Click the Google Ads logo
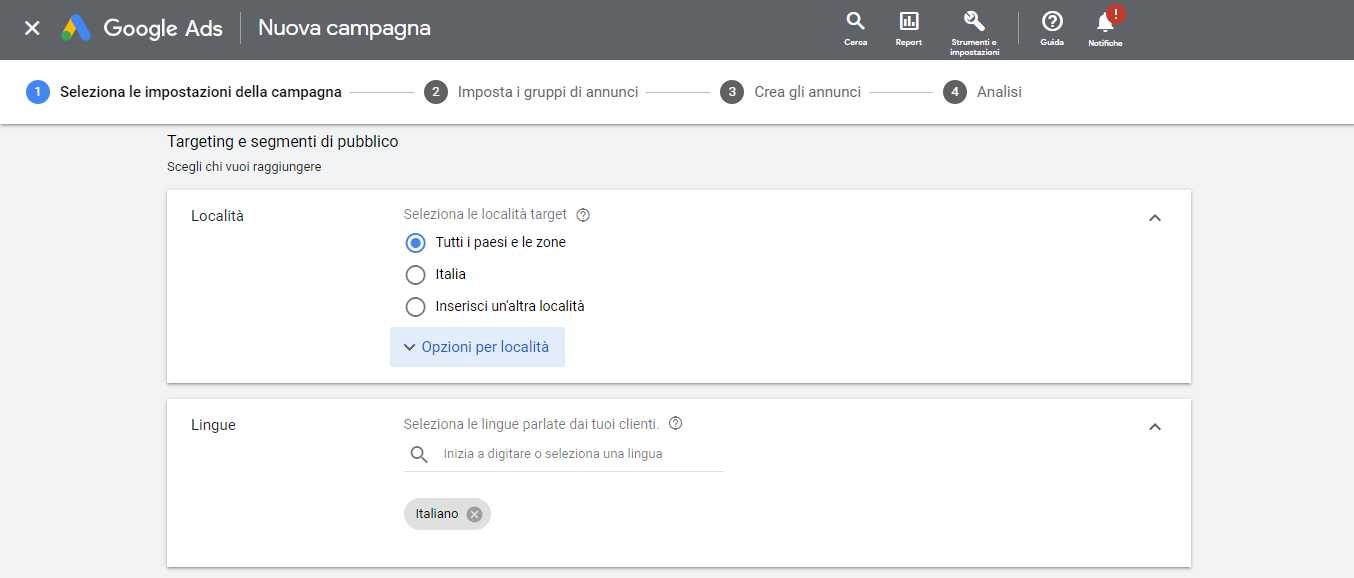 76,28
